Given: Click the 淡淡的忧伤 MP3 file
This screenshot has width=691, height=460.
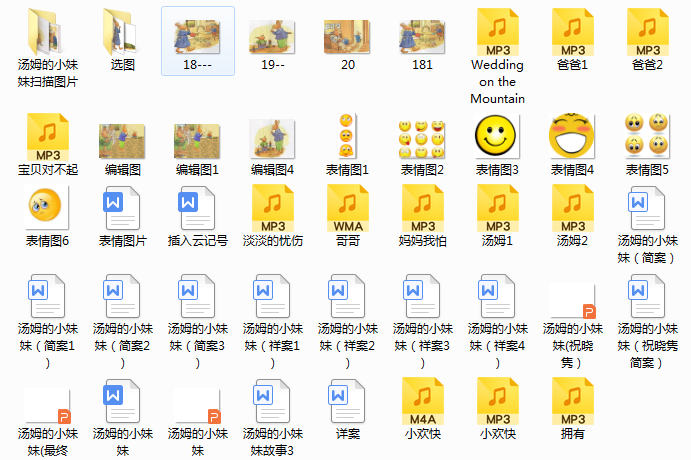Looking at the screenshot, I should click(x=272, y=211).
